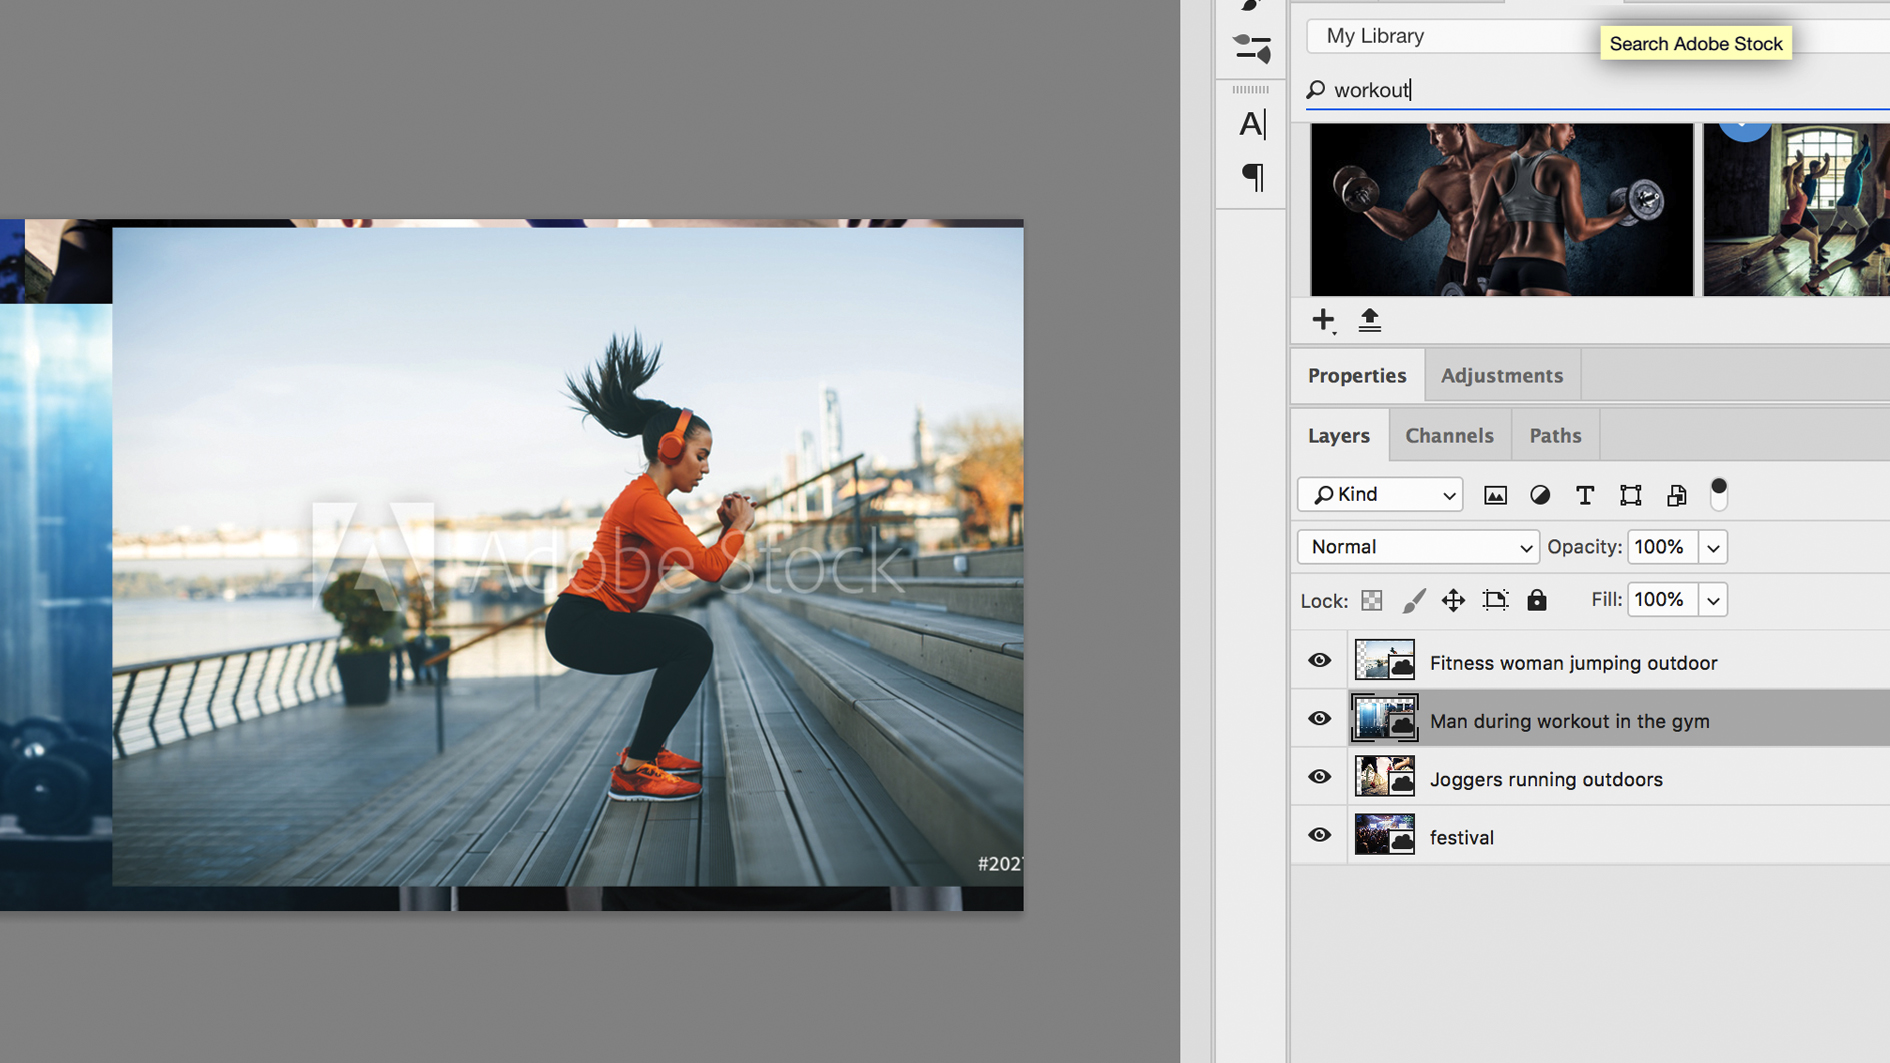
Task: Open the Normal blend mode dropdown
Action: coord(1418,547)
